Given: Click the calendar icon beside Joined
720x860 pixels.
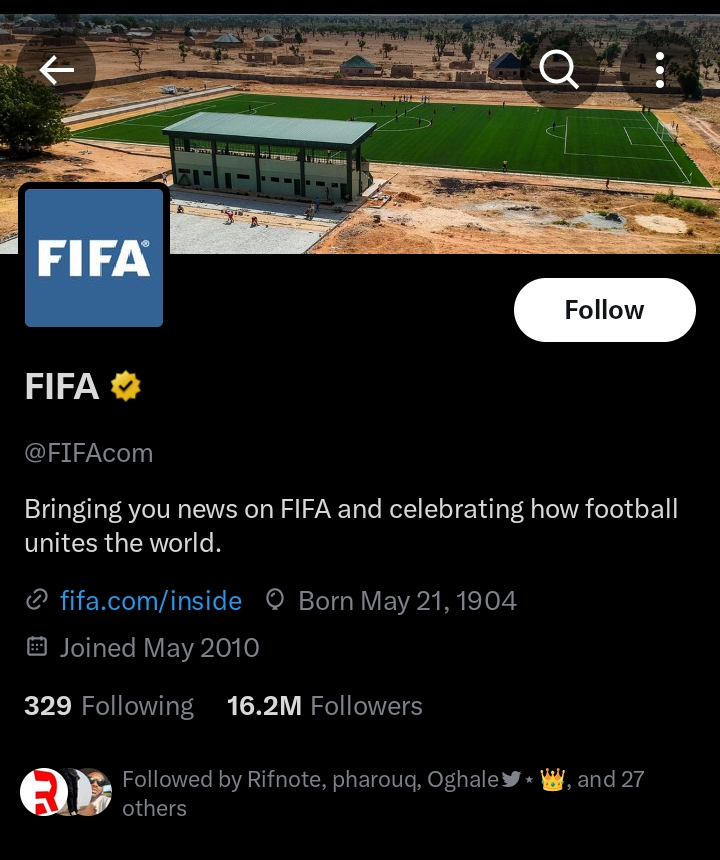Looking at the screenshot, I should point(37,647).
